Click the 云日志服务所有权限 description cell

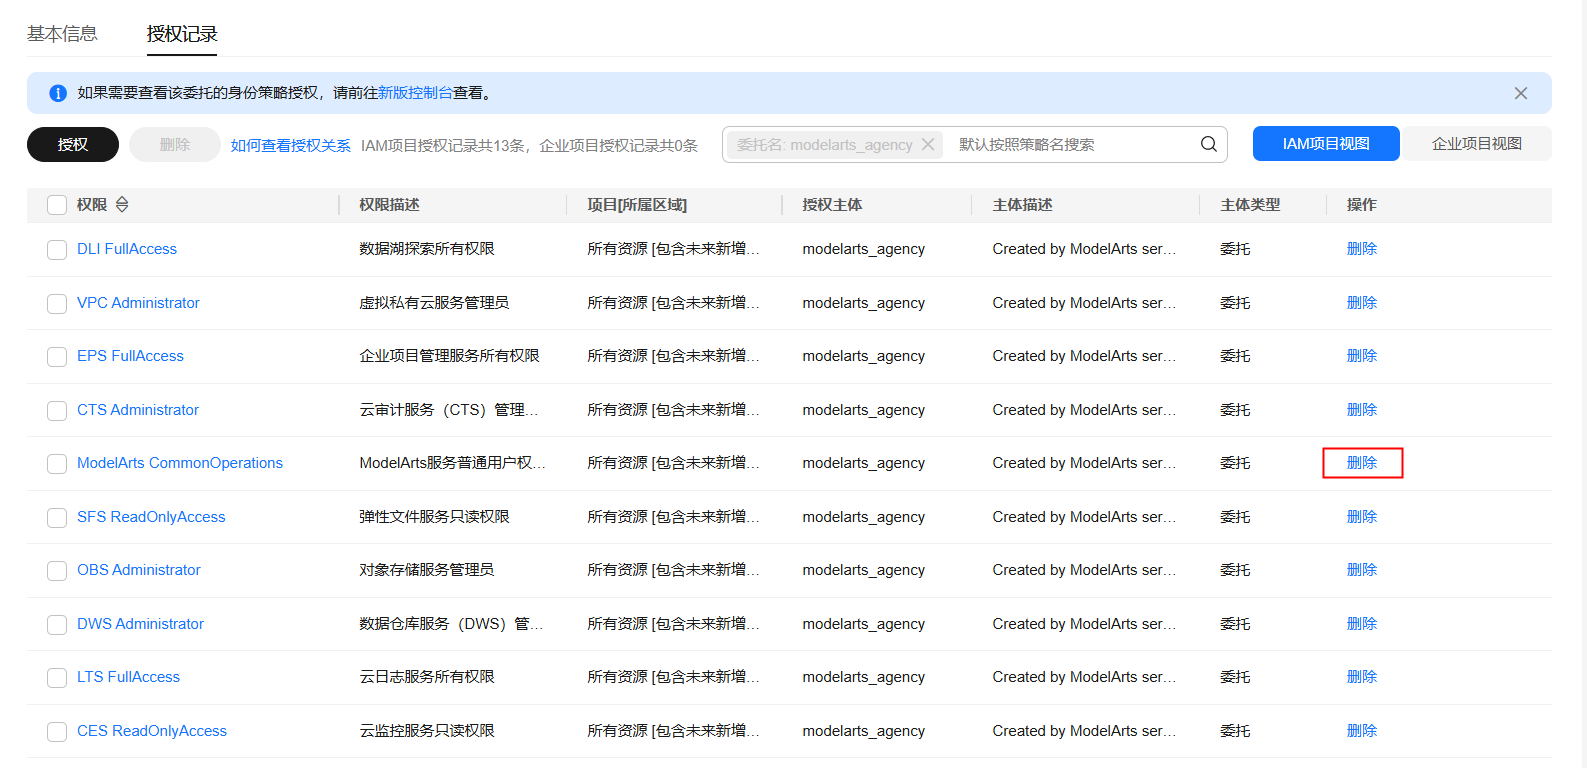tap(427, 677)
